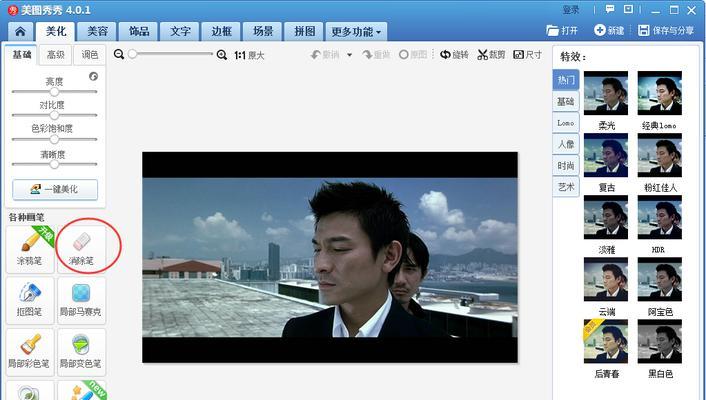Screen dimensions: 706x400
Task: Apply the 柔光 effect thumbnail
Action: coord(606,93)
